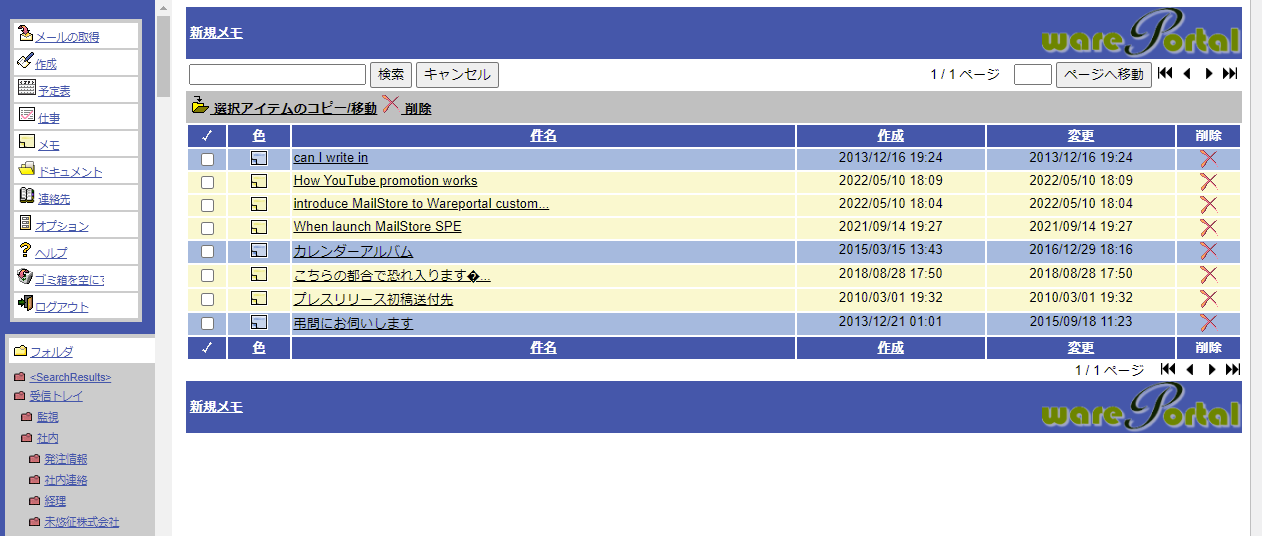Open the SearchResults folder
1262x536 pixels.
coord(70,377)
